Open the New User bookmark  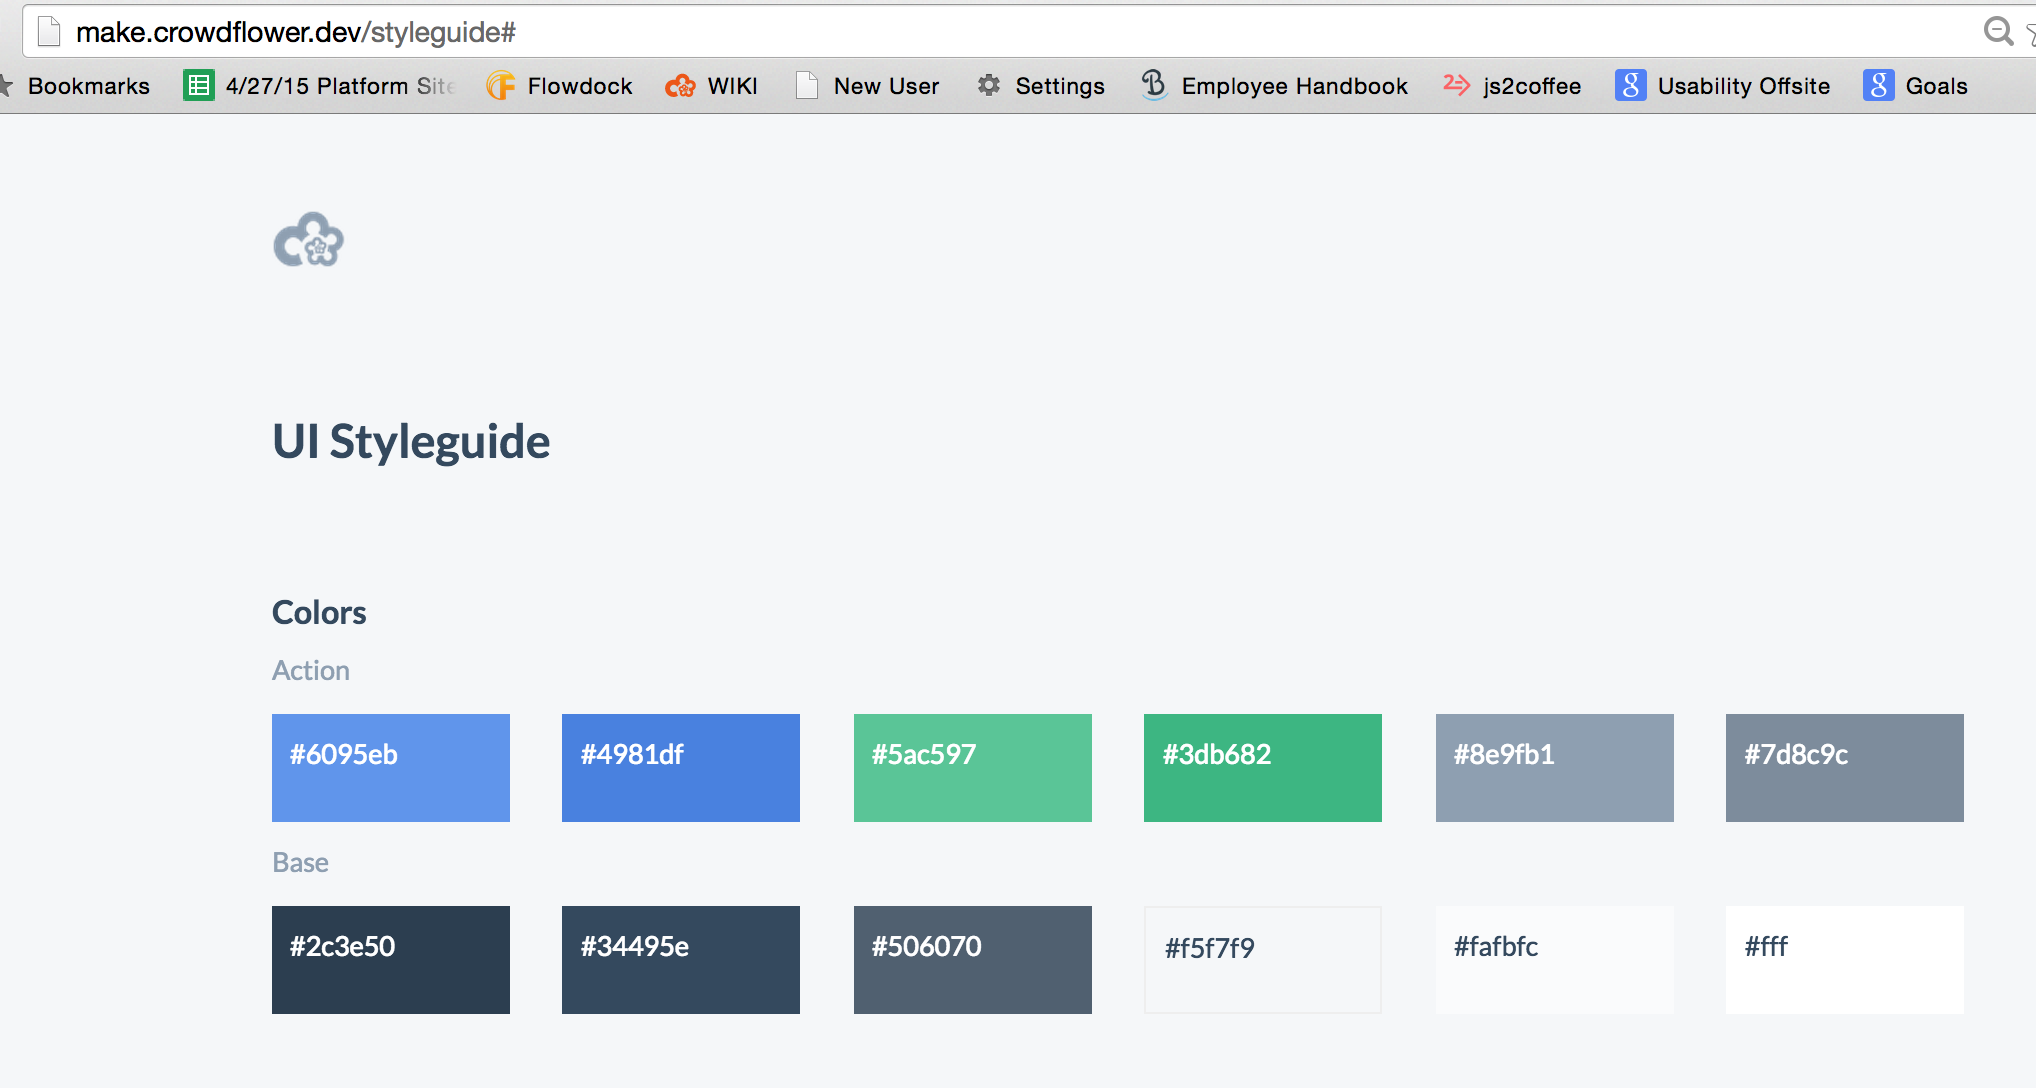click(x=868, y=86)
